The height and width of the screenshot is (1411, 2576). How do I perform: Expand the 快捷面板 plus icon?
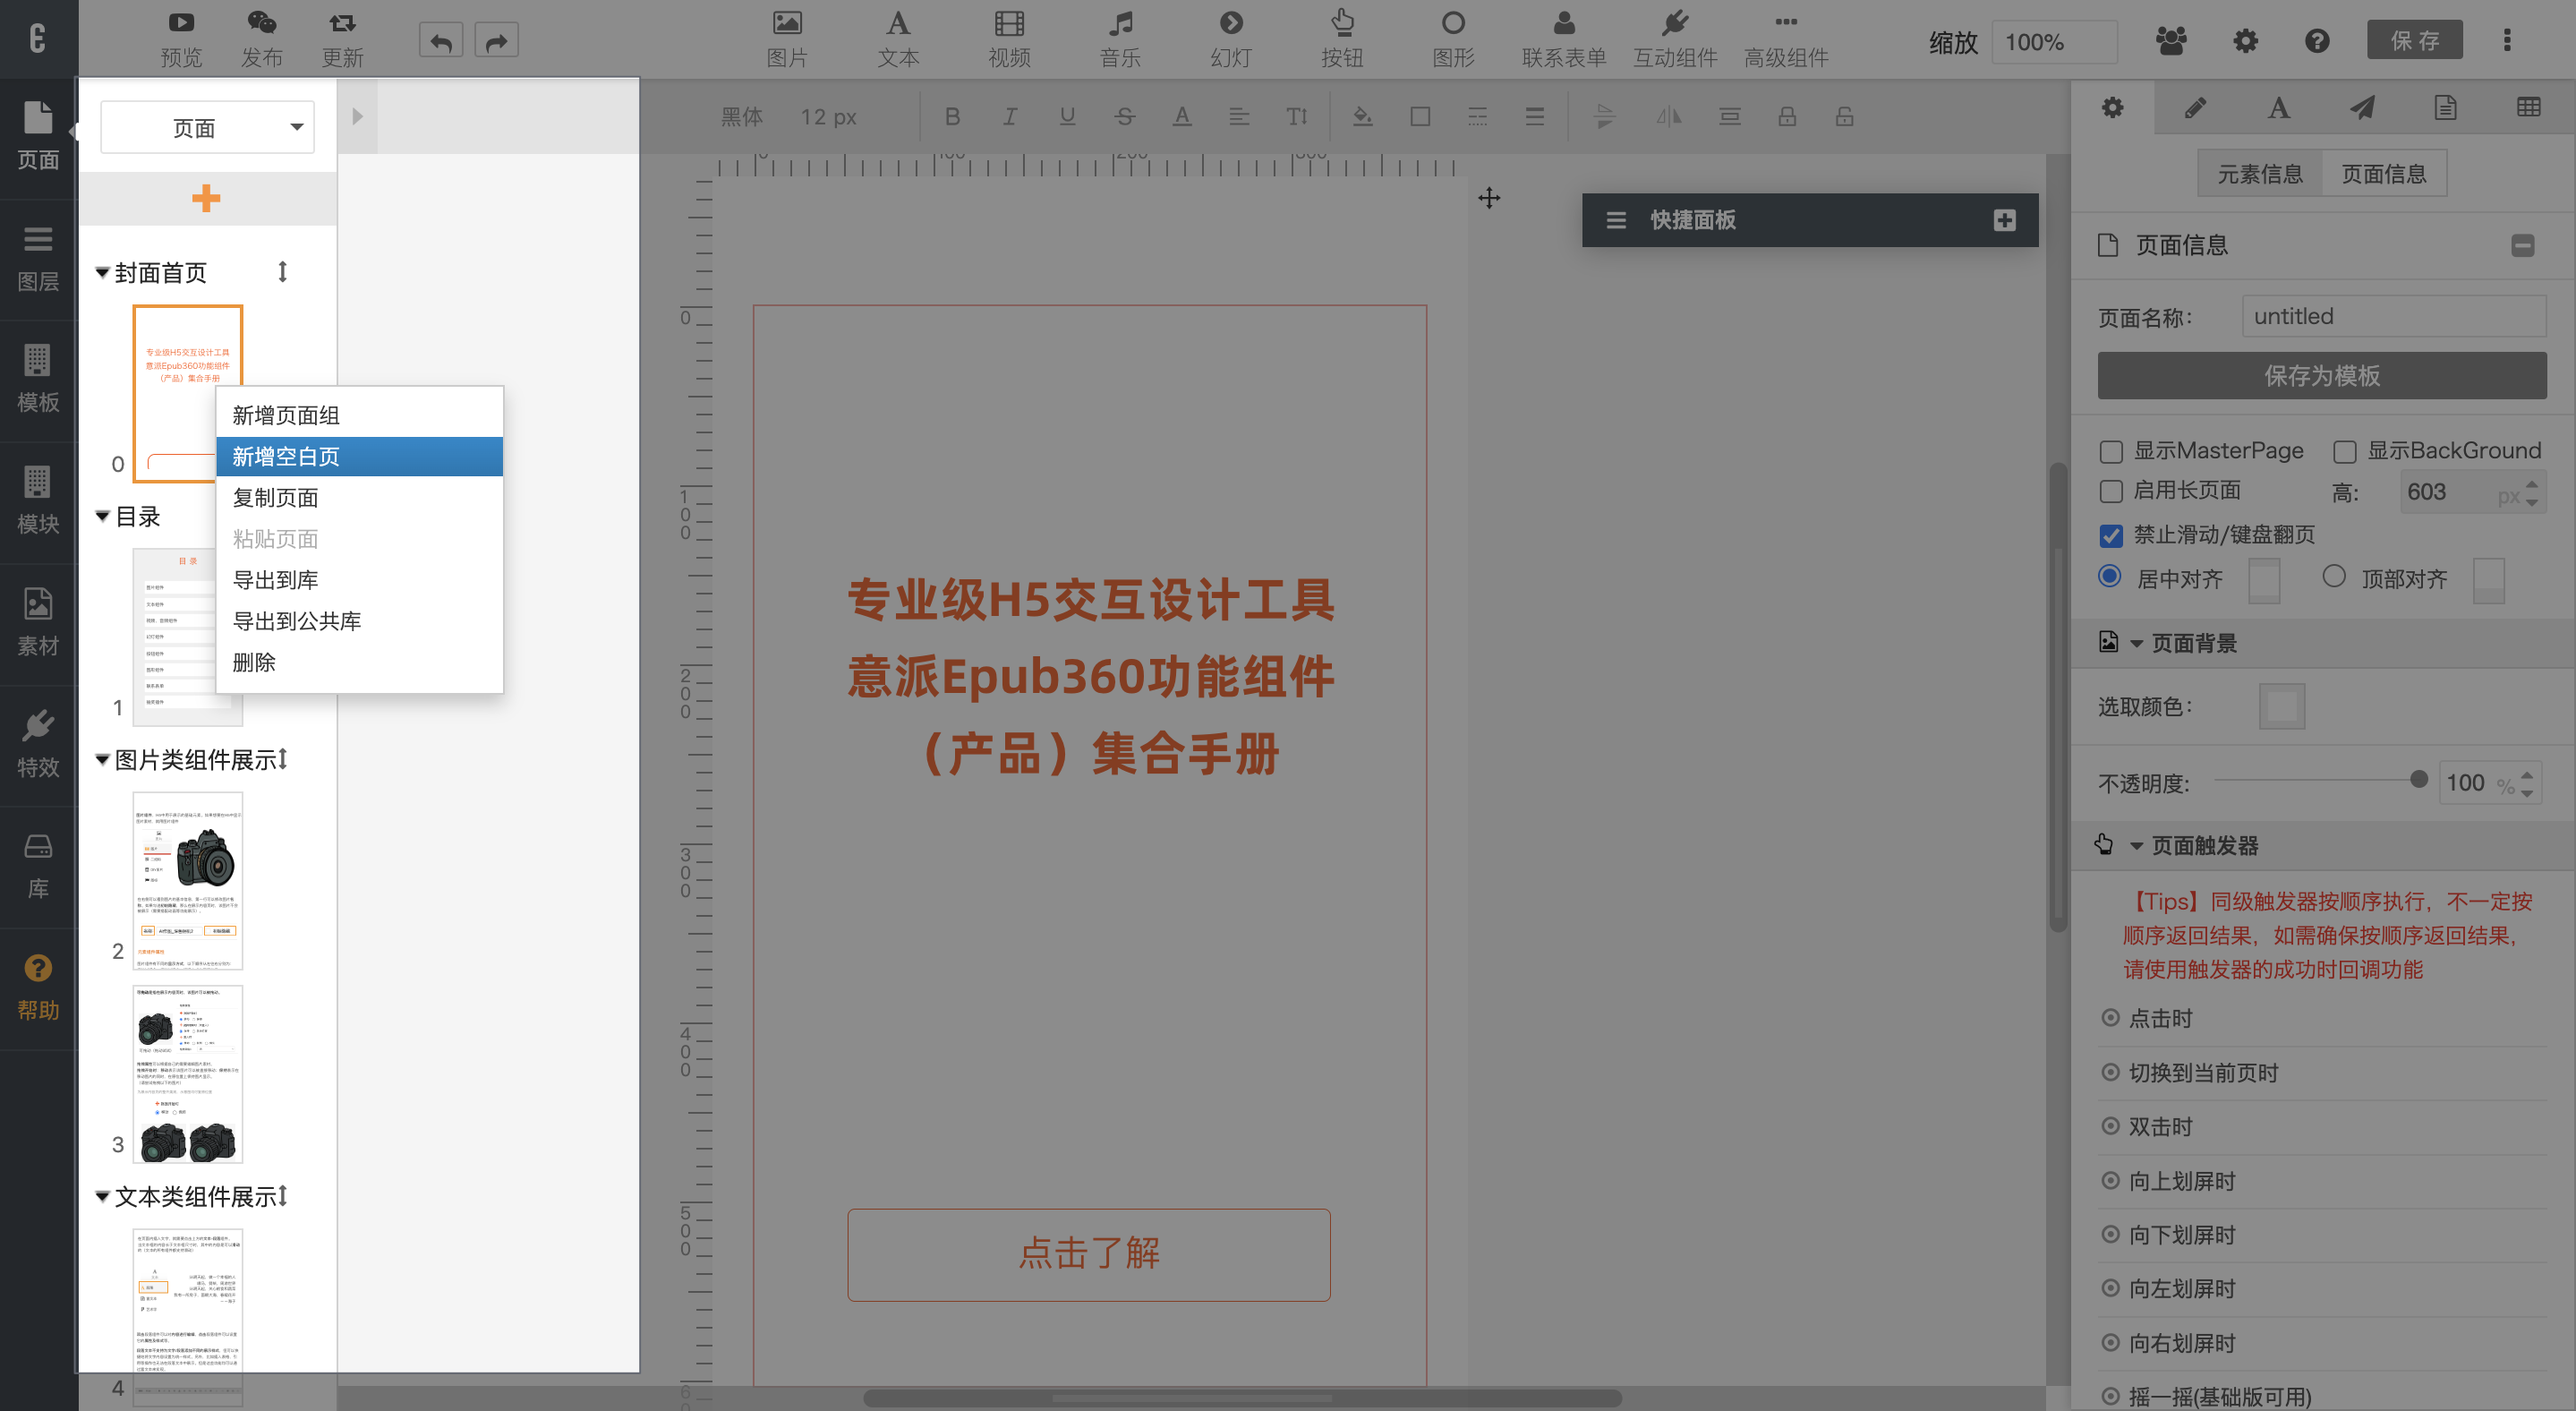click(2004, 220)
